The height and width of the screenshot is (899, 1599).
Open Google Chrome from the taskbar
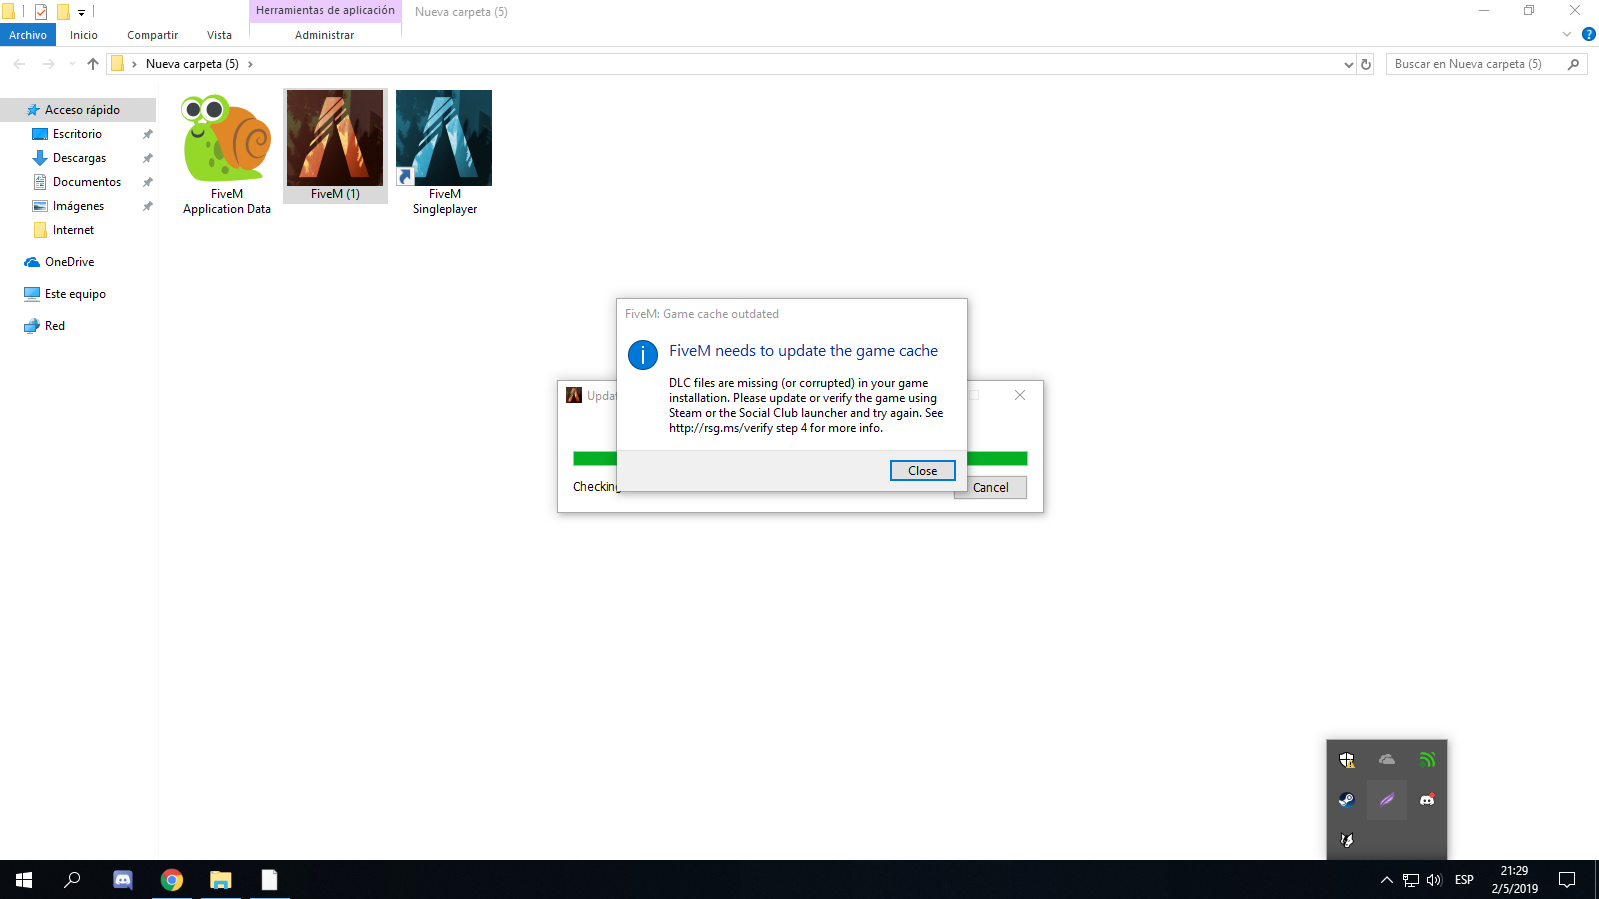[172, 880]
